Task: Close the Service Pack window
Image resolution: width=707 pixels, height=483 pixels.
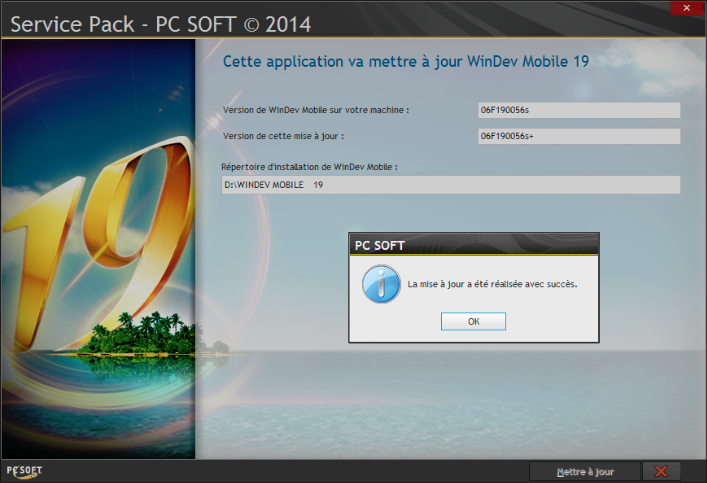Action: [684, 7]
